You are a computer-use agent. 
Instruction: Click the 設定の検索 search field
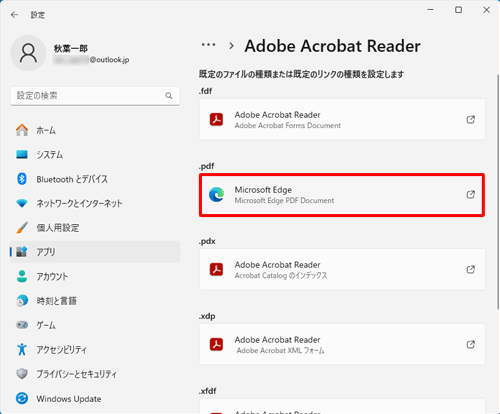95,96
